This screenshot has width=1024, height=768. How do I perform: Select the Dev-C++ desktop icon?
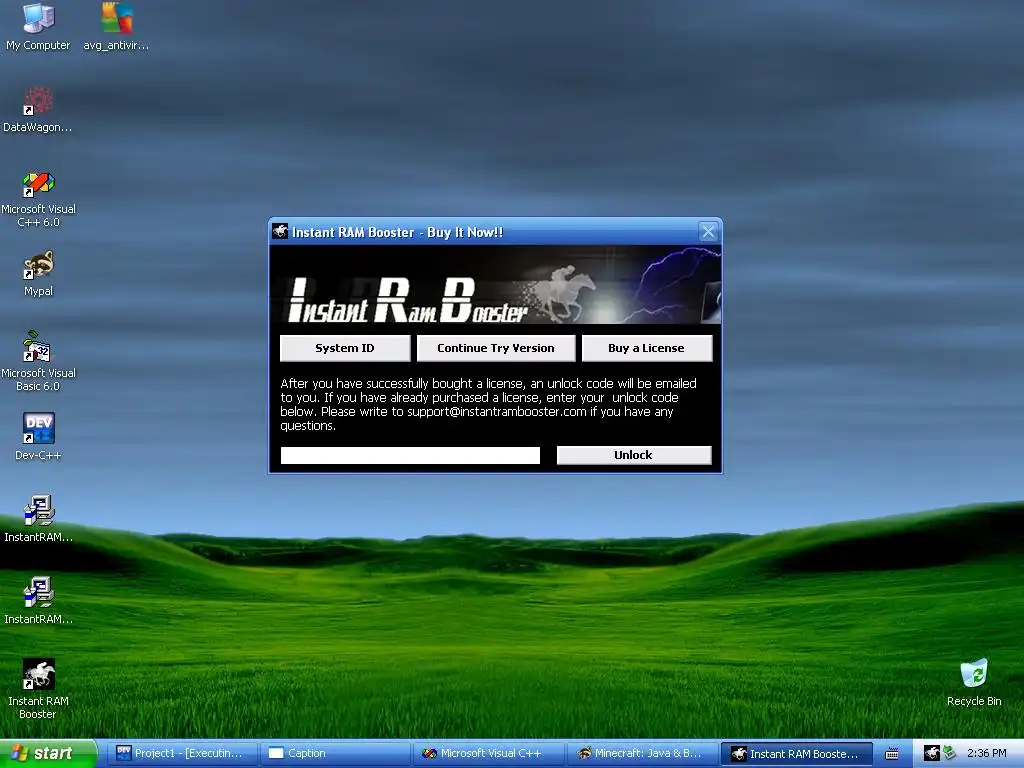tap(38, 436)
